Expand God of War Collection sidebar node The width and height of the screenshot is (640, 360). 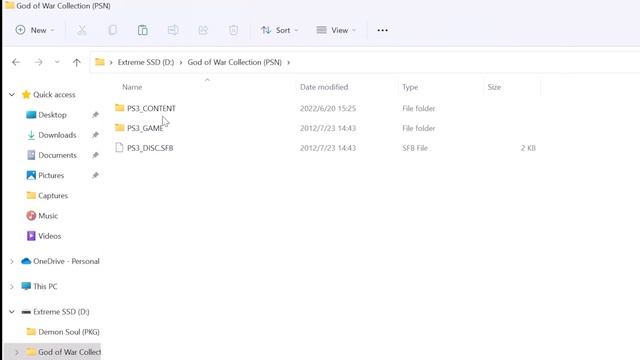pos(17,352)
